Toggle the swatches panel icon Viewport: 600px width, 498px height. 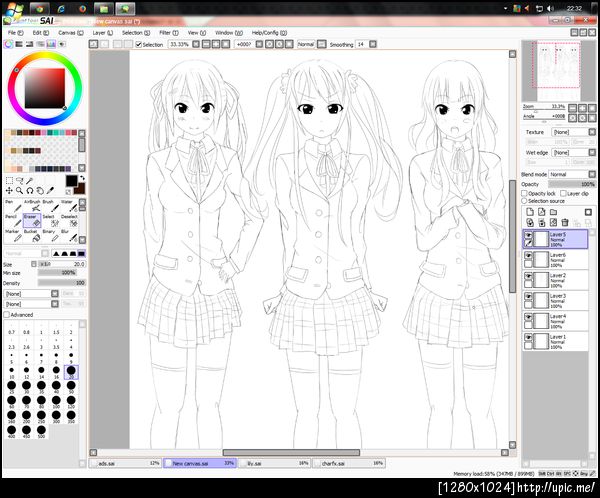click(51, 44)
